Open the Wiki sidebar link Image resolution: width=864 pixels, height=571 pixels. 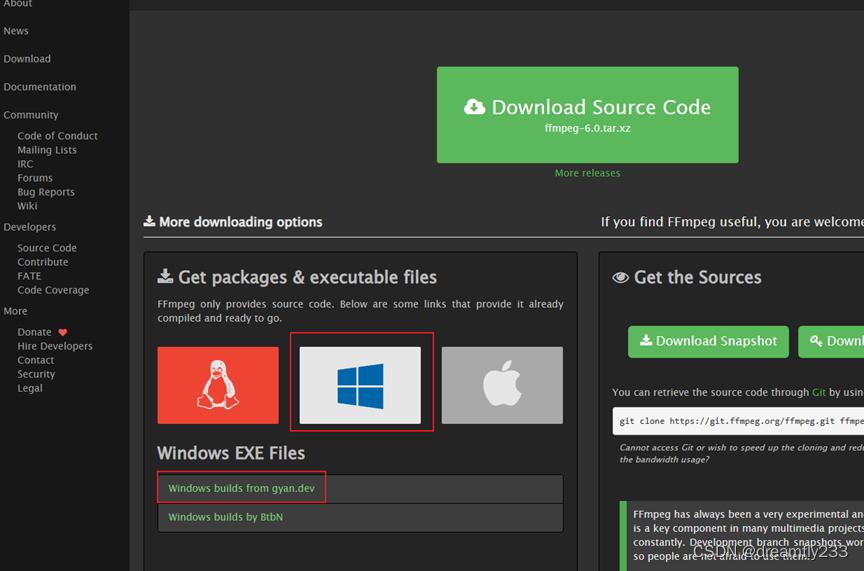(27, 206)
